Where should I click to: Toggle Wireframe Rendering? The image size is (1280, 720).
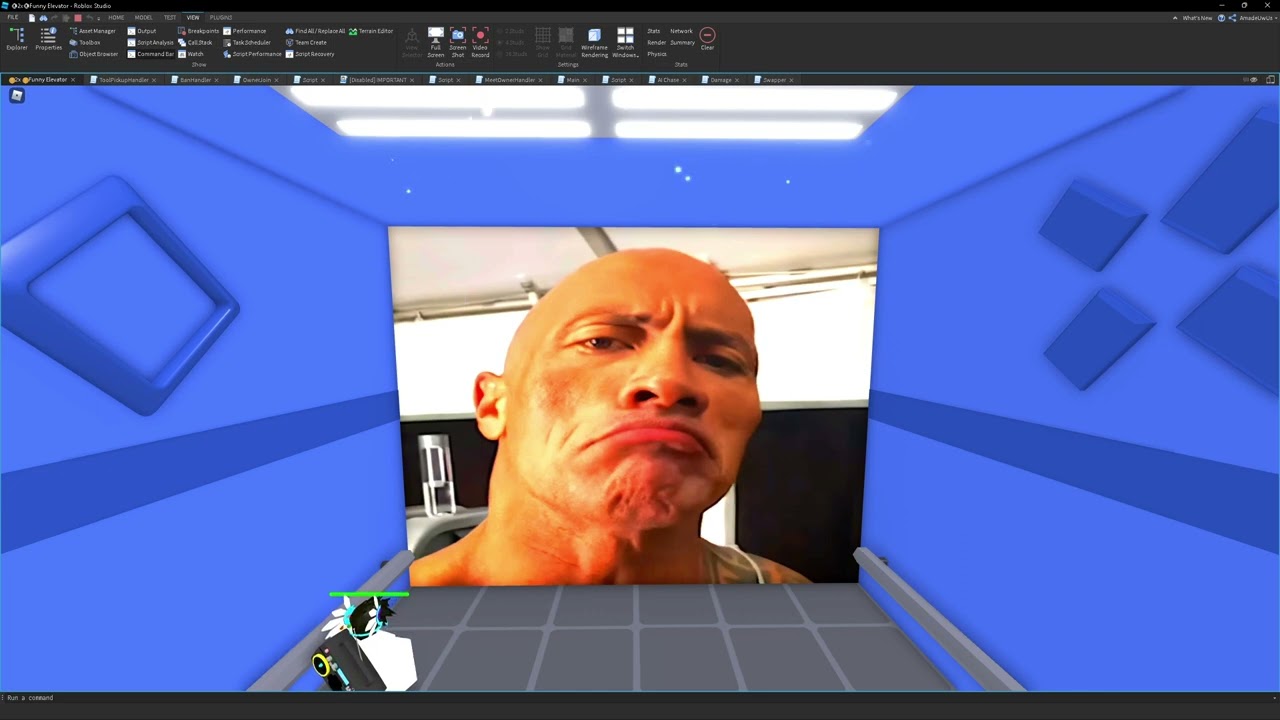[x=594, y=43]
